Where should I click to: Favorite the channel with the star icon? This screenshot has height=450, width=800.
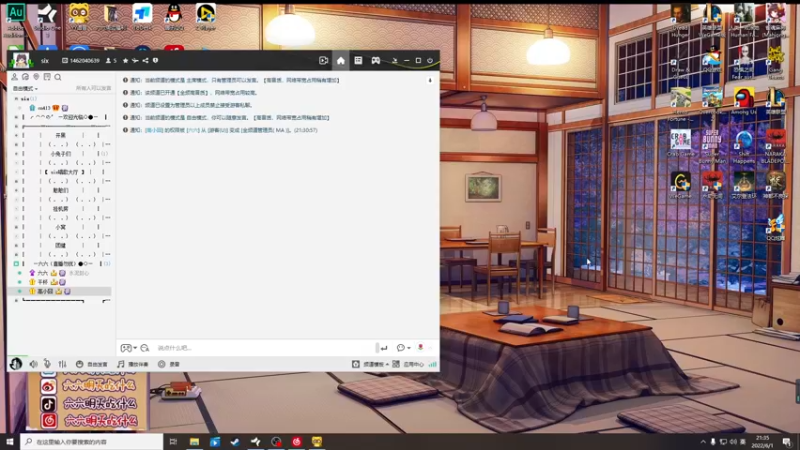click(126, 60)
